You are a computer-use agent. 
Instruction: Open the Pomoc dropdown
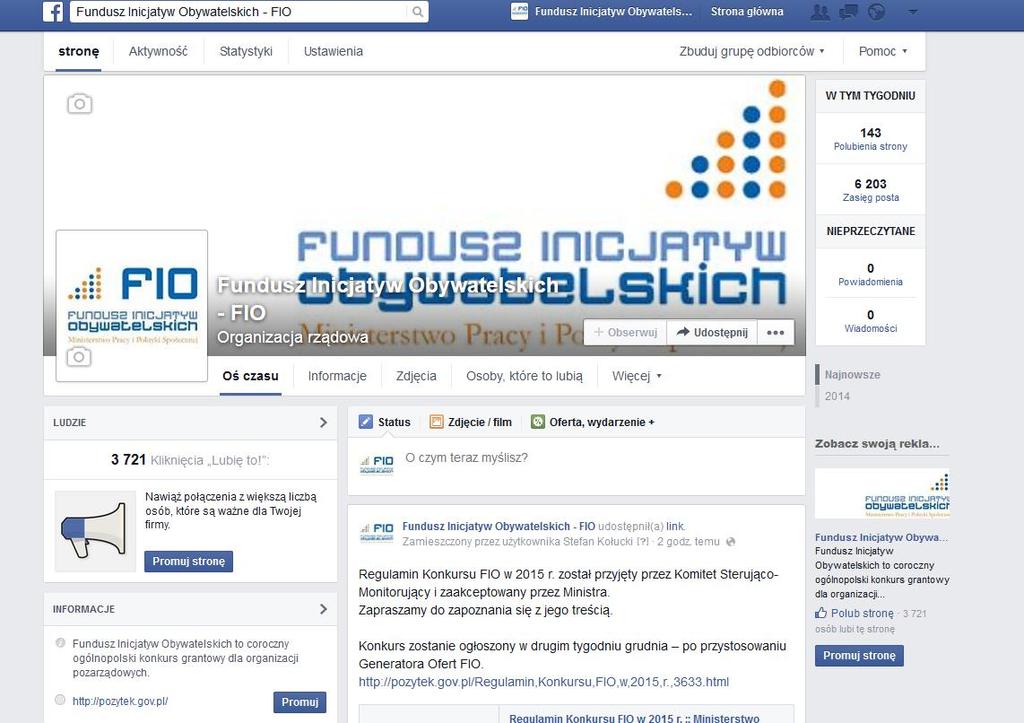(x=883, y=51)
